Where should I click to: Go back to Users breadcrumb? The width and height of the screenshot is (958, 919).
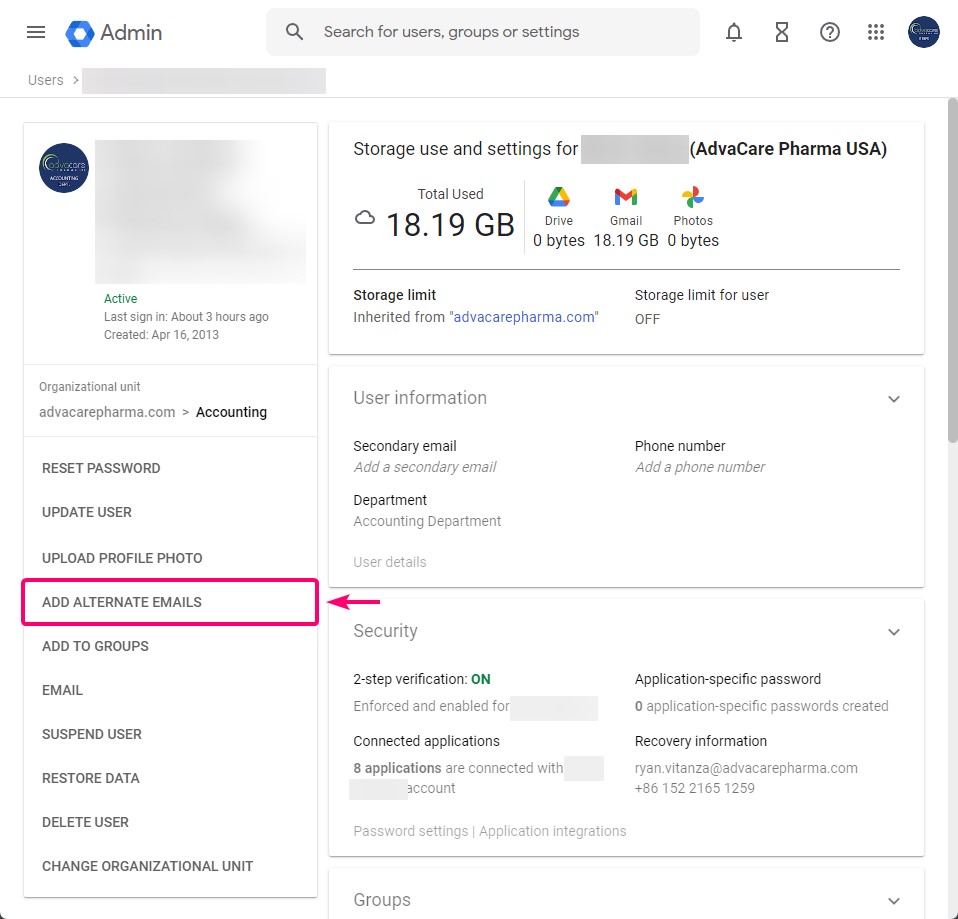(45, 80)
